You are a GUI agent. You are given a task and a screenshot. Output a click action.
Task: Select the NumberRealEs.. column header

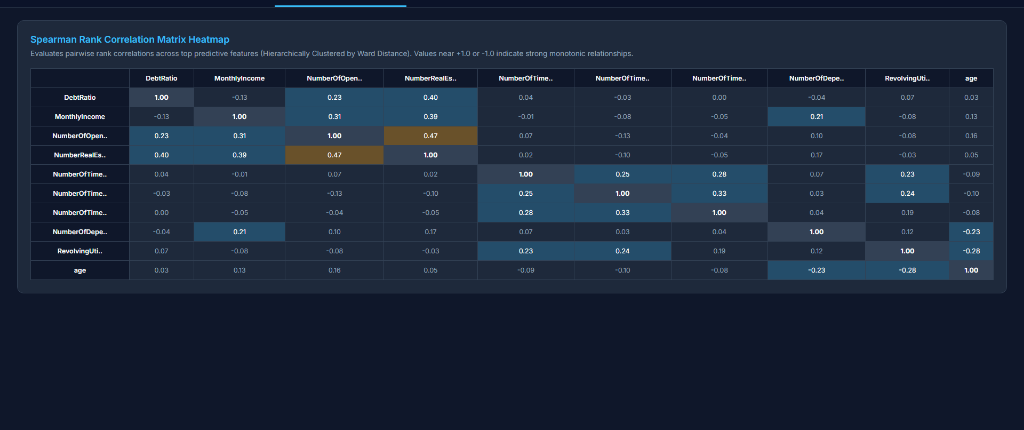pyautogui.click(x=430, y=78)
